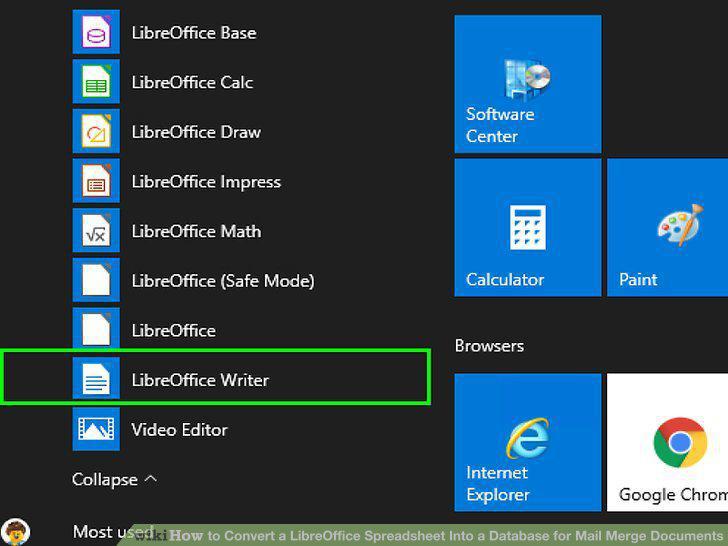Click the LibreOffice Calc label
The width and height of the screenshot is (728, 546).
pos(192,82)
